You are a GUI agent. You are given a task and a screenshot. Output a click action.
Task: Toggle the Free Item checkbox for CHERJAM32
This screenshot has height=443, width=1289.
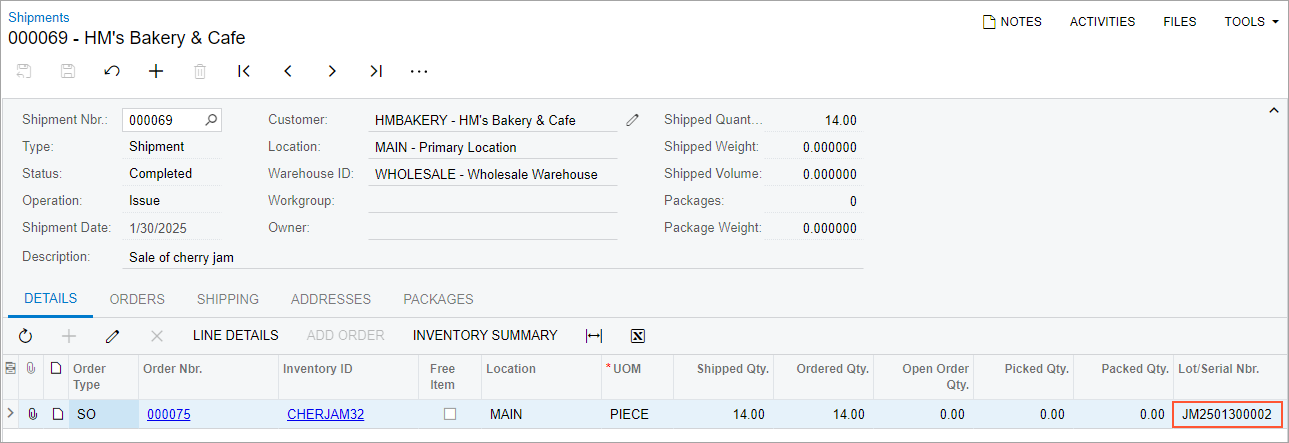[450, 414]
